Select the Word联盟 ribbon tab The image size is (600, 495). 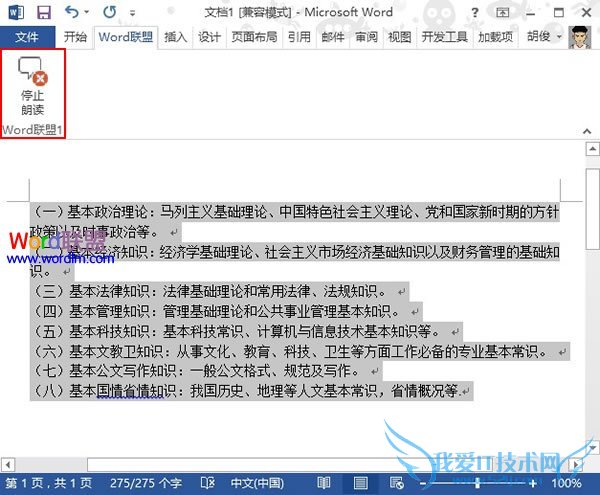[x=126, y=37]
